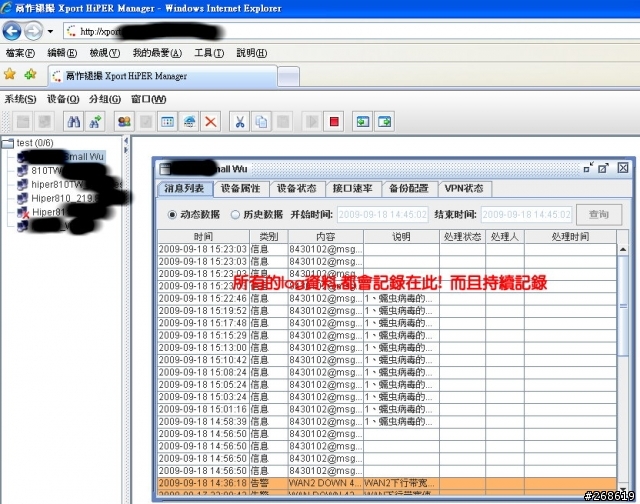Click the window with right green arrow icon
Viewport: 640px width, 504px height.
point(384,122)
